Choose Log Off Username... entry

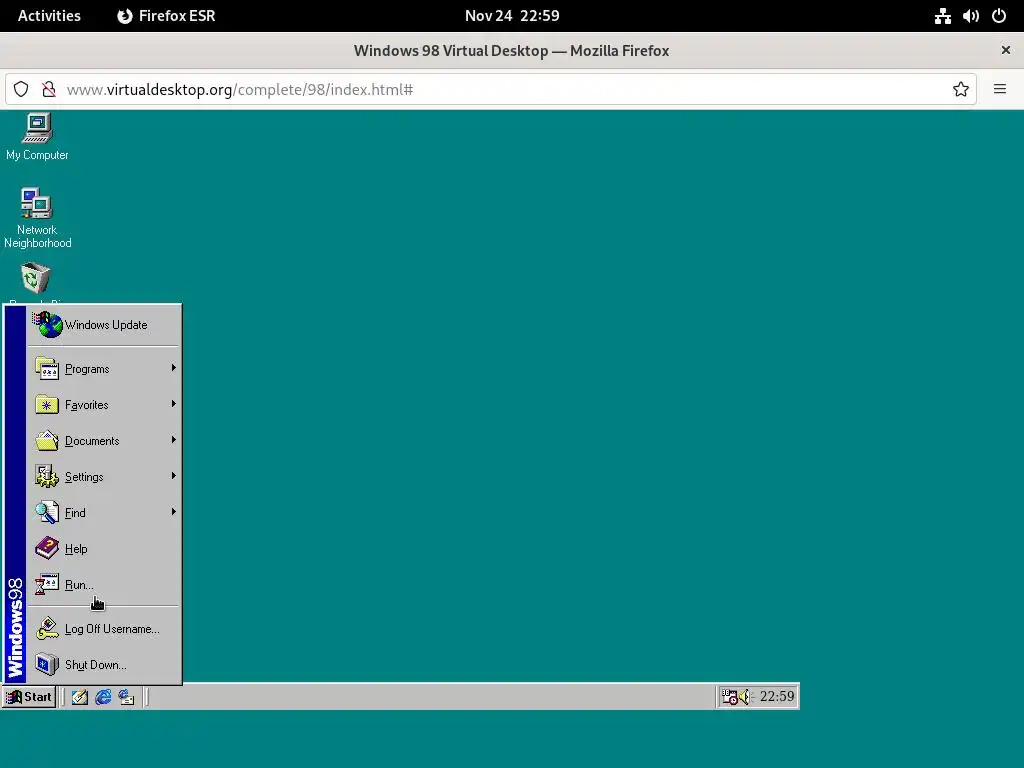[104, 629]
